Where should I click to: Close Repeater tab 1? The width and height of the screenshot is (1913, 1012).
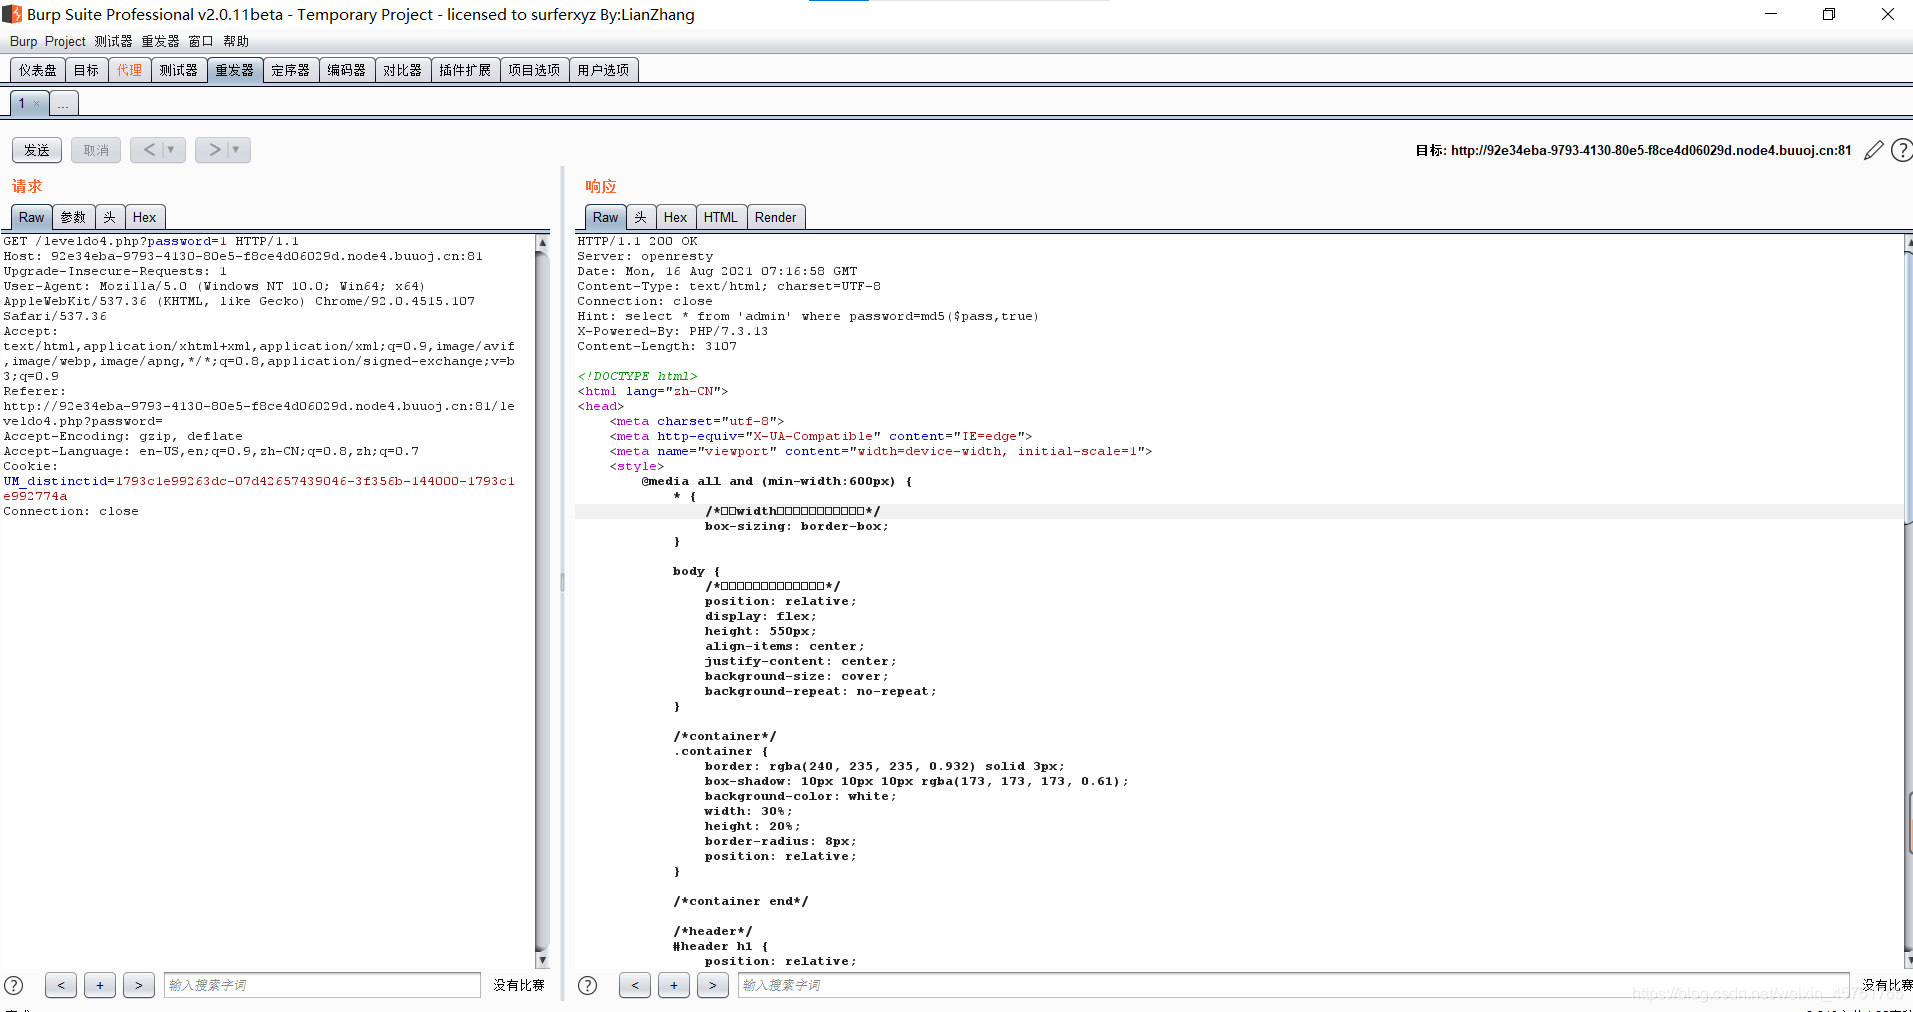point(37,104)
